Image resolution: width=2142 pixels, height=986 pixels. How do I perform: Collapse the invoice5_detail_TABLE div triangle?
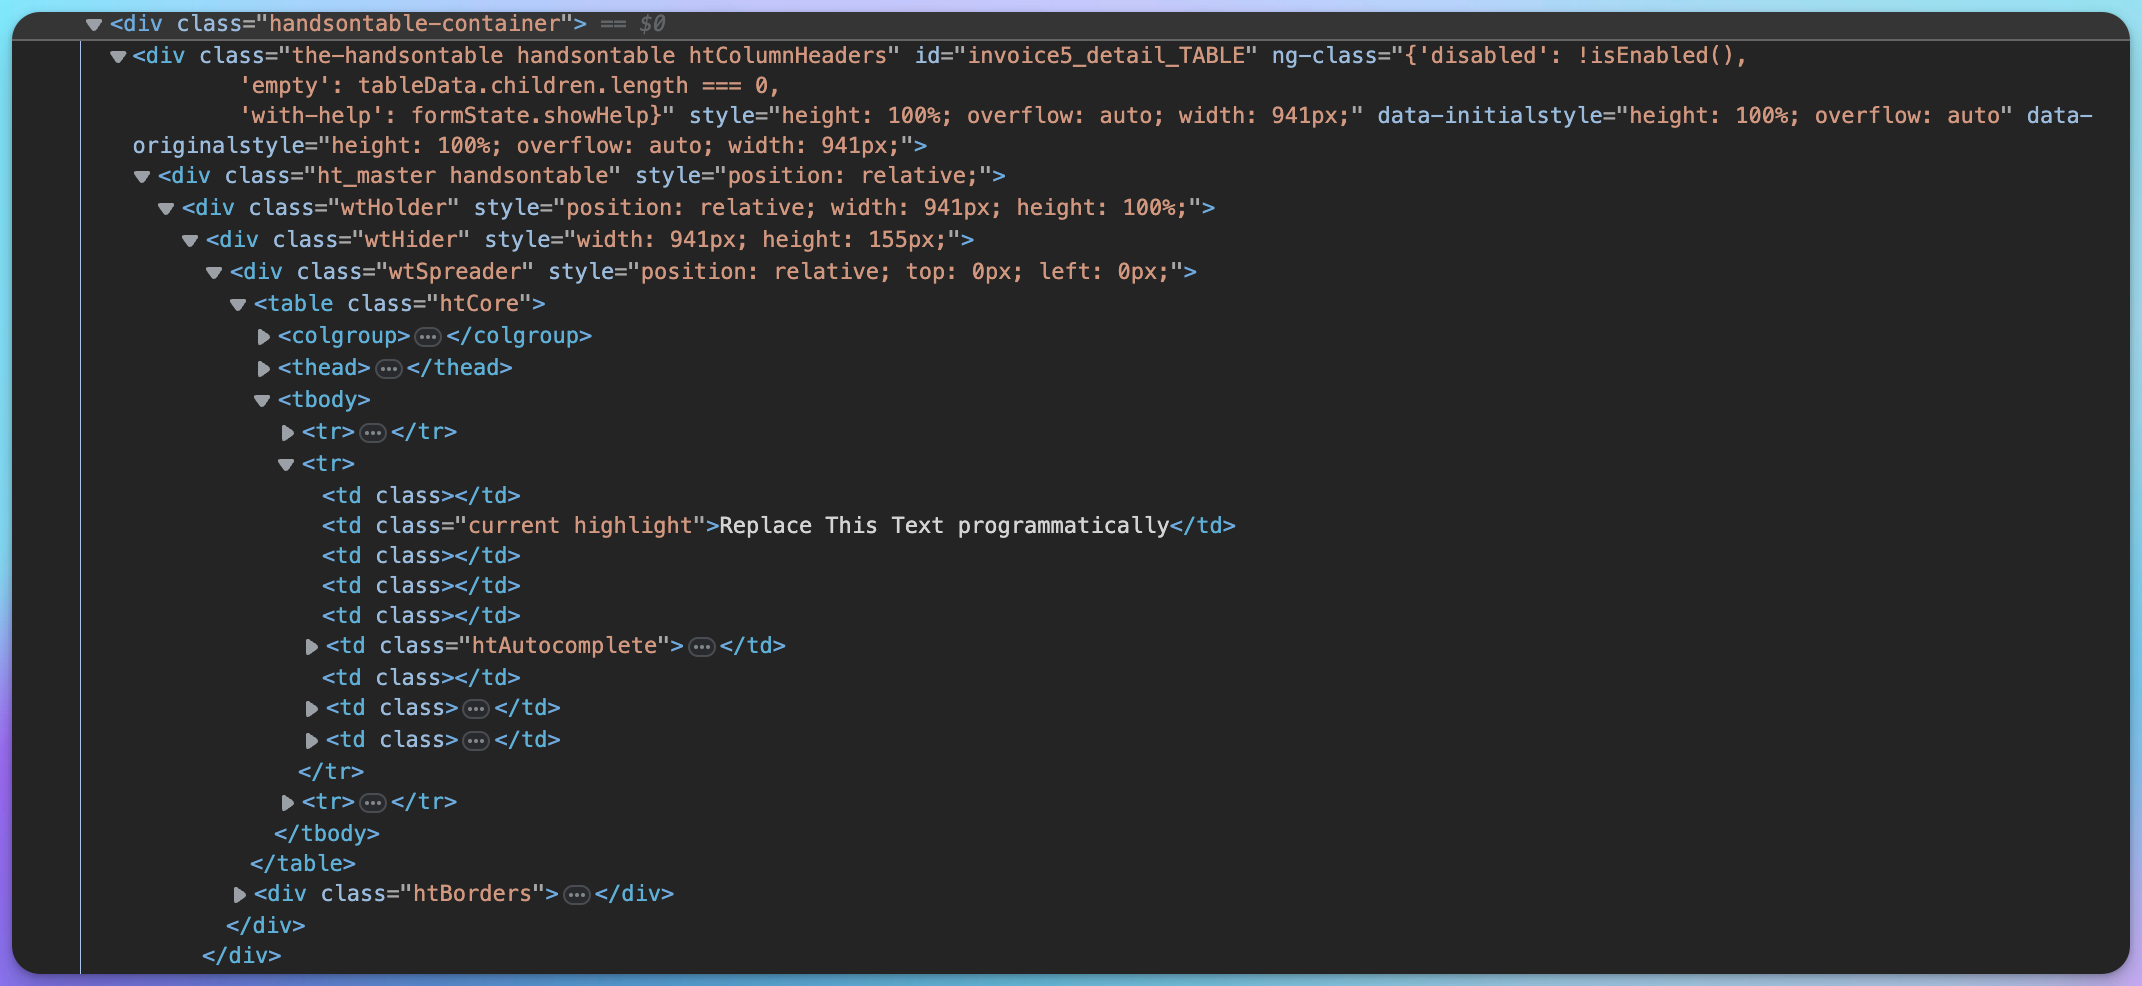click(x=118, y=56)
